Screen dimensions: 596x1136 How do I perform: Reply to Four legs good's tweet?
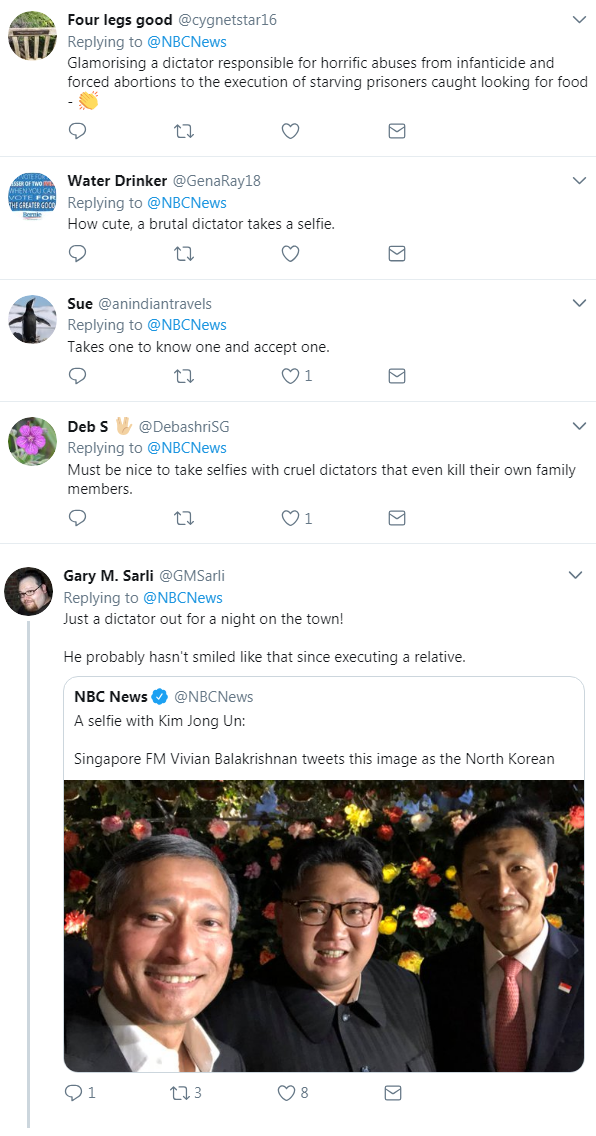[77, 131]
